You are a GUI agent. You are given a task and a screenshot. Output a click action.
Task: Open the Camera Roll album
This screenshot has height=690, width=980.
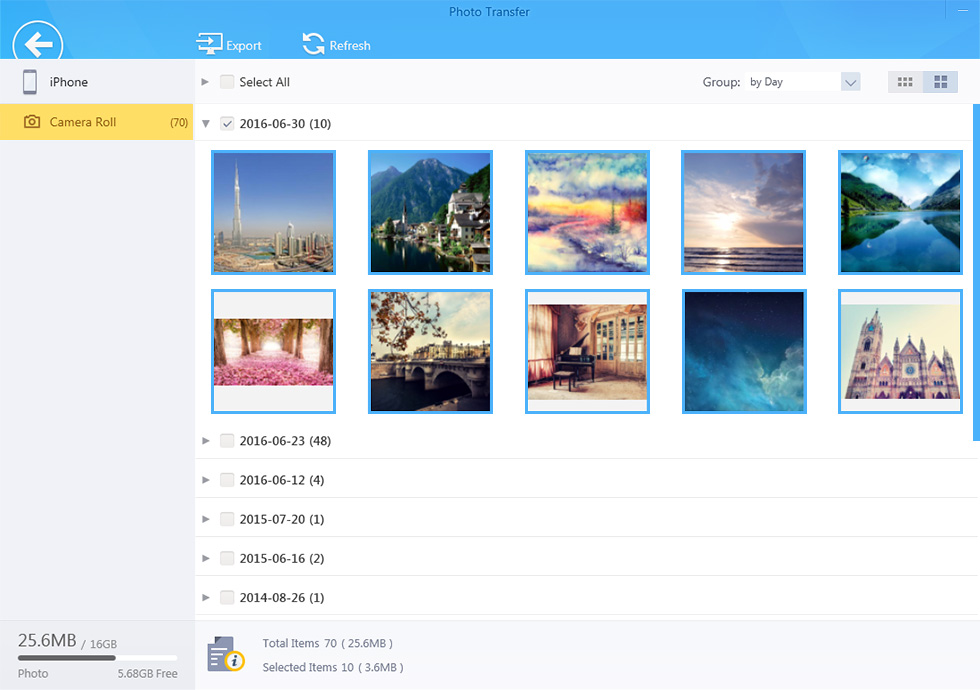coord(97,122)
